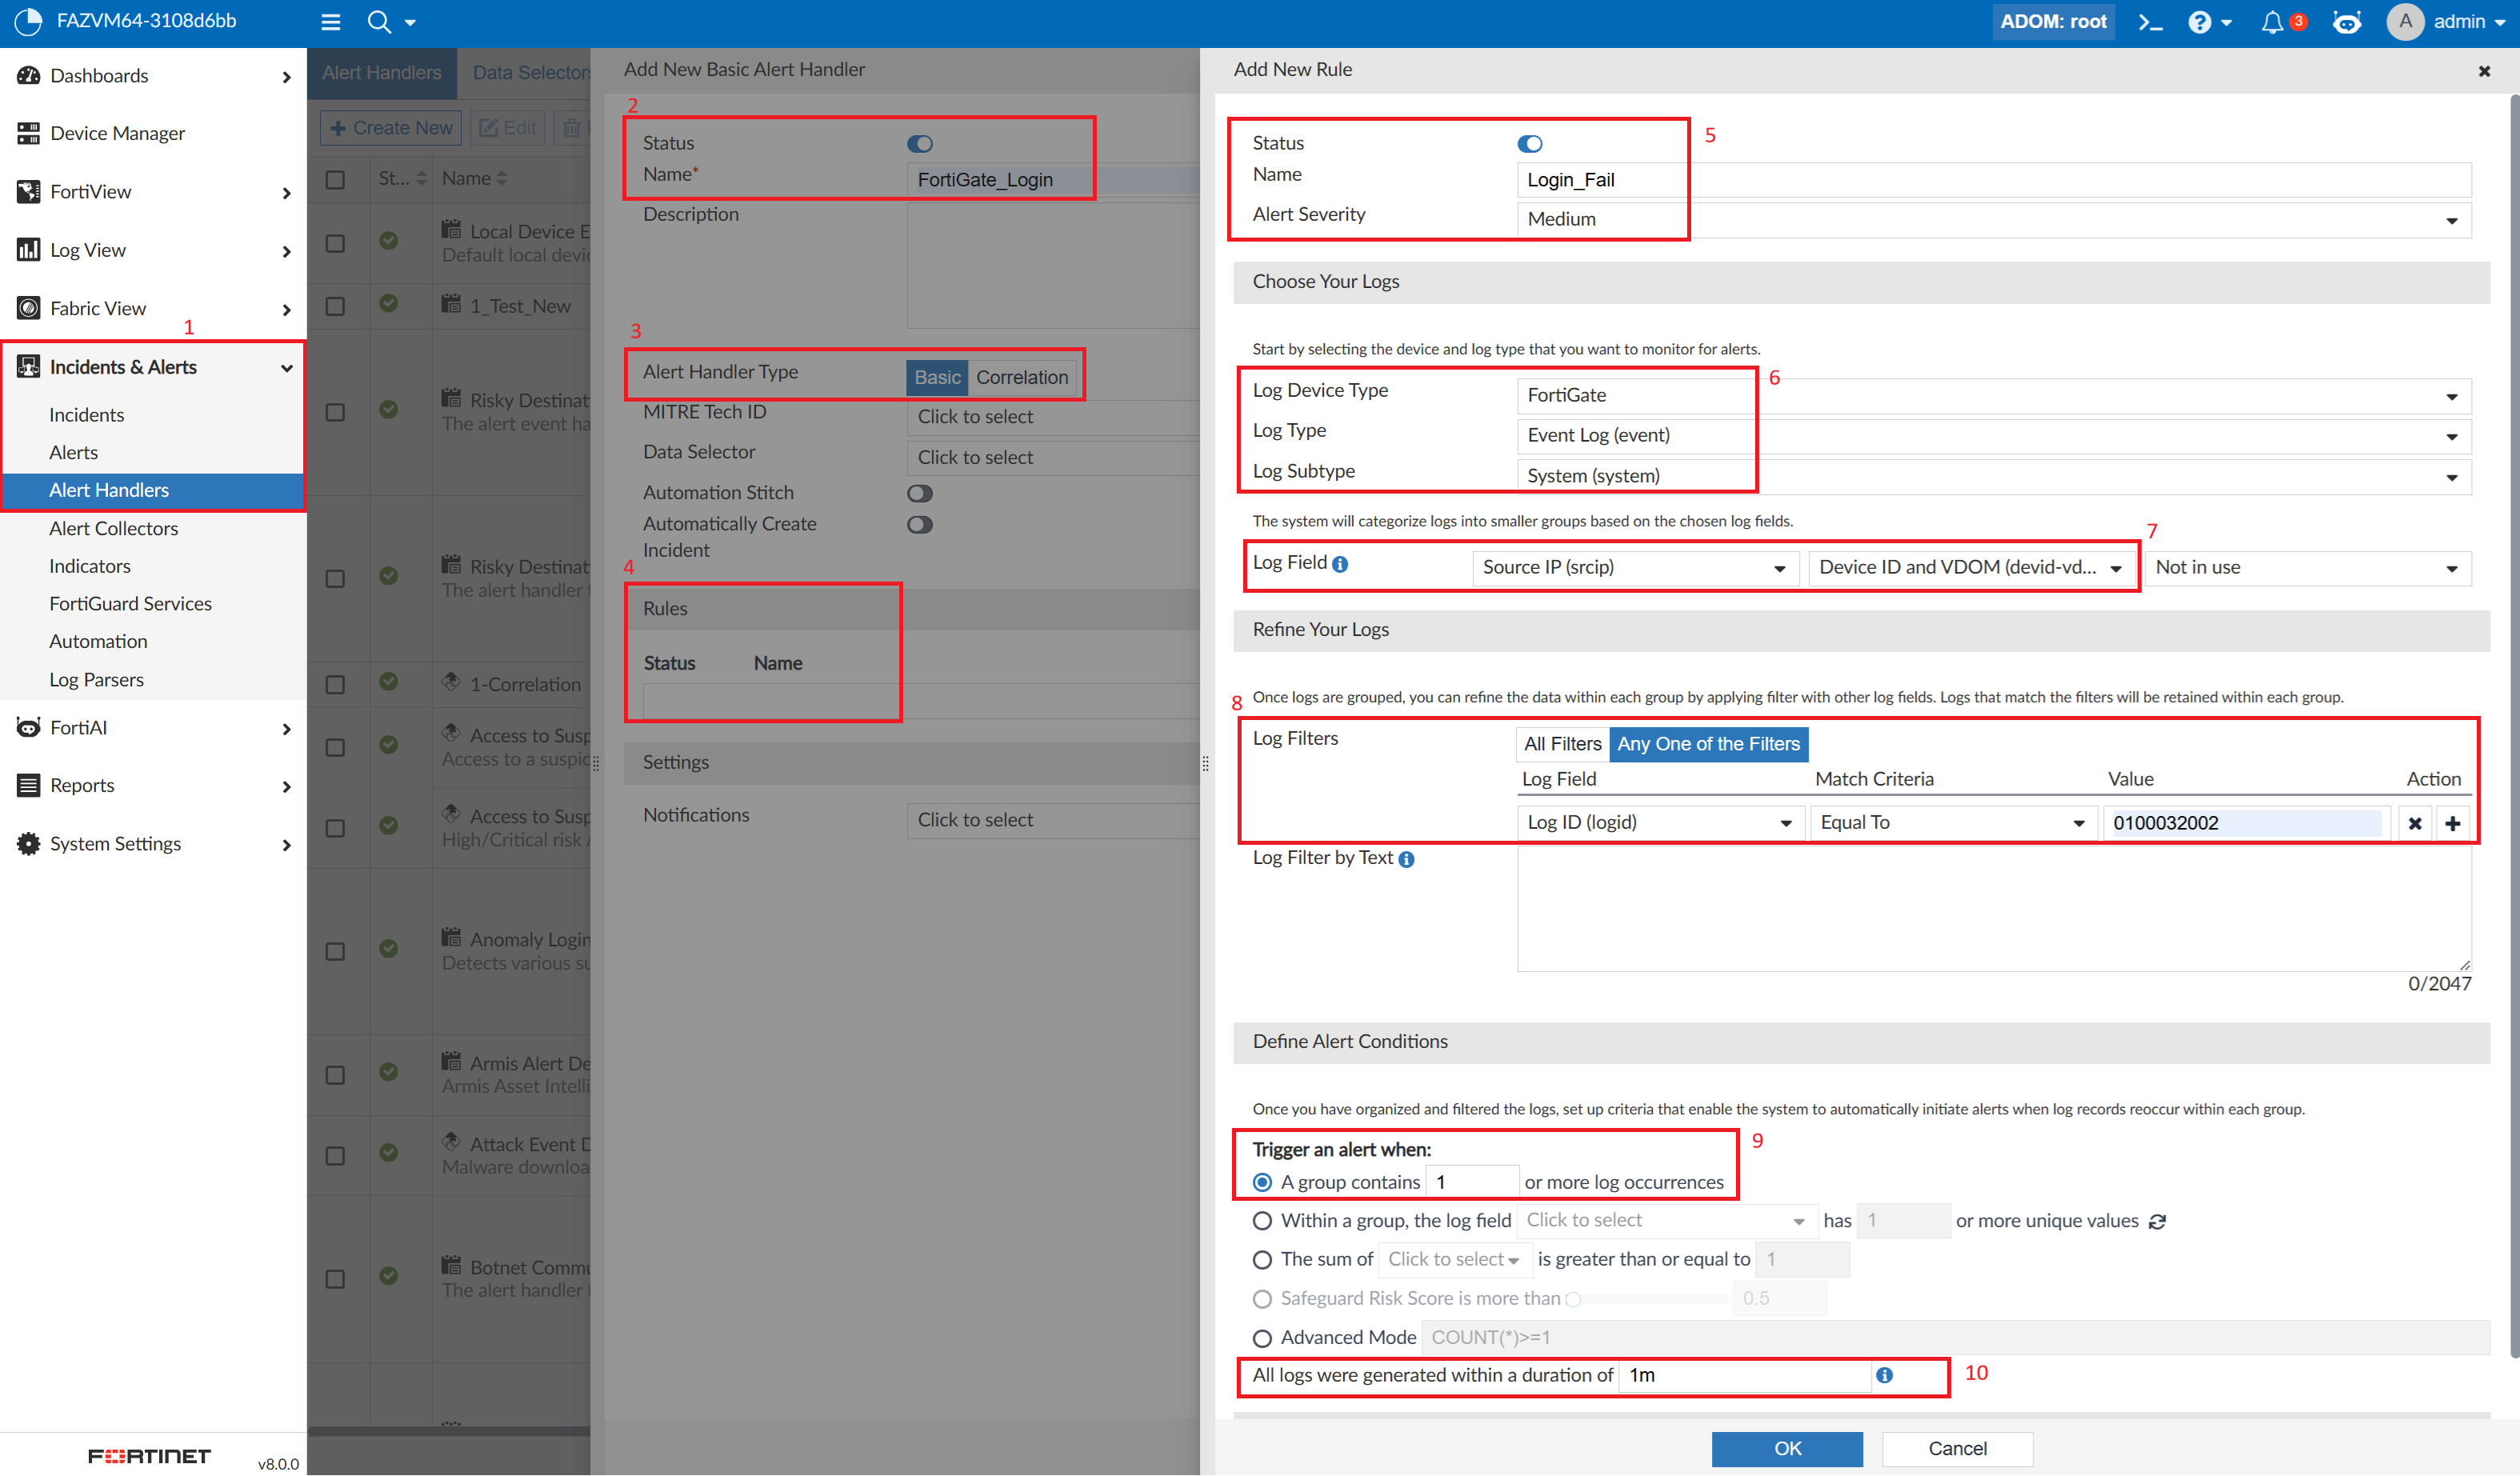Cancel the new rule dialog
The image size is (2520, 1476).
[1957, 1449]
